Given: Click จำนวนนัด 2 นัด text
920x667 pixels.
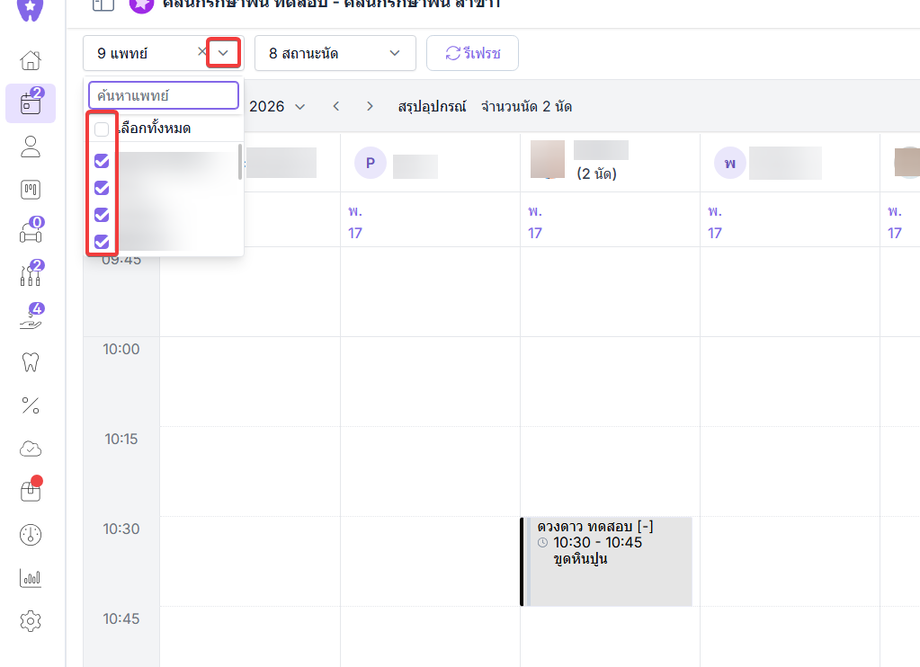Looking at the screenshot, I should coord(526,106).
